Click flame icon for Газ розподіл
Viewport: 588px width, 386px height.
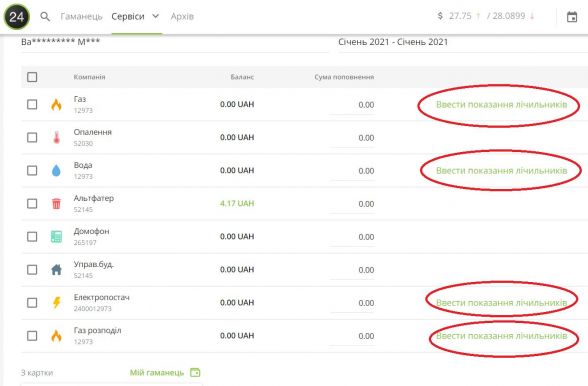click(x=56, y=335)
